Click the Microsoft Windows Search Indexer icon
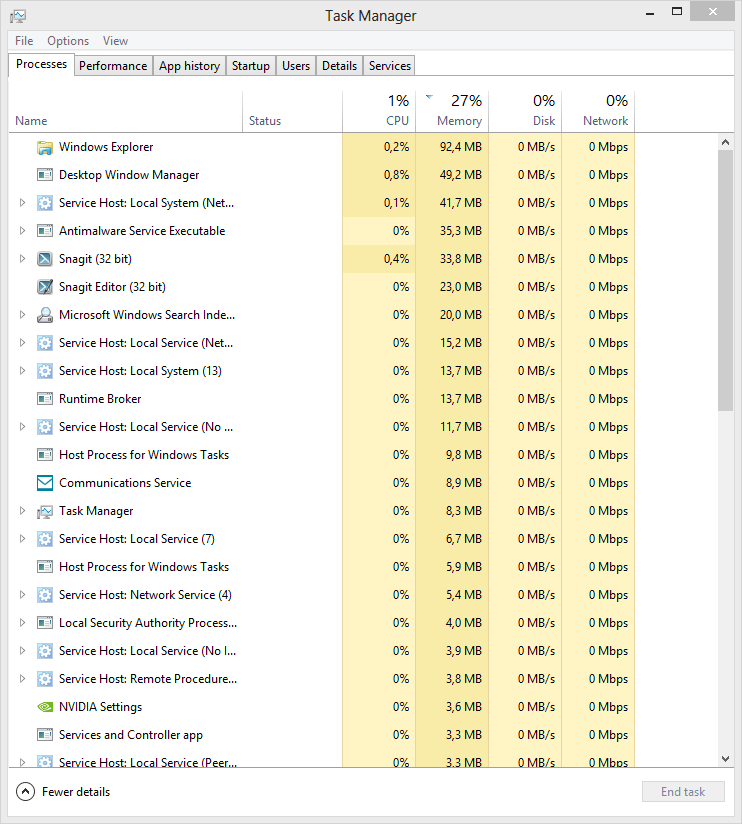This screenshot has width=742, height=824. pyautogui.click(x=45, y=315)
